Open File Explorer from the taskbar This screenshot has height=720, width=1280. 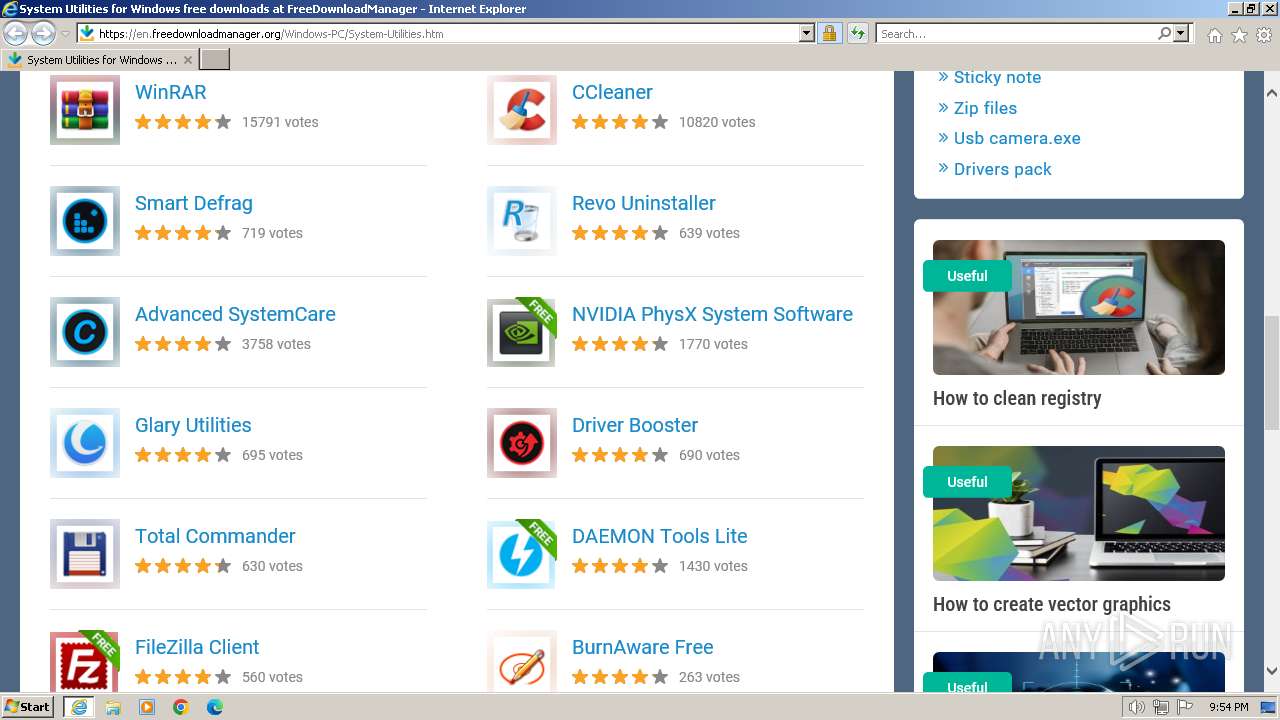point(113,707)
